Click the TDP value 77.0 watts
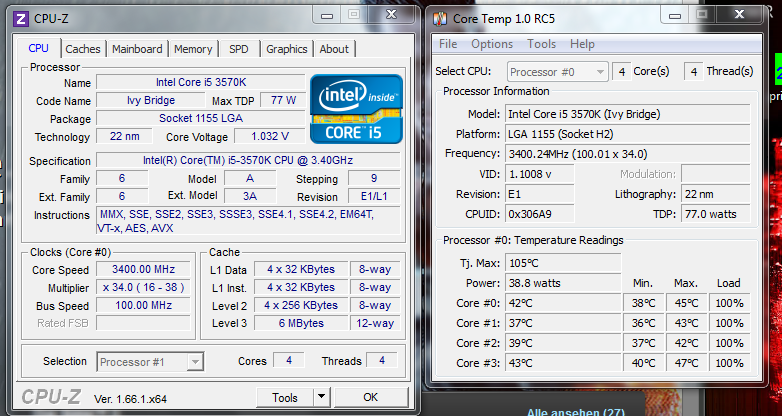The height and width of the screenshot is (416, 782). click(x=716, y=214)
